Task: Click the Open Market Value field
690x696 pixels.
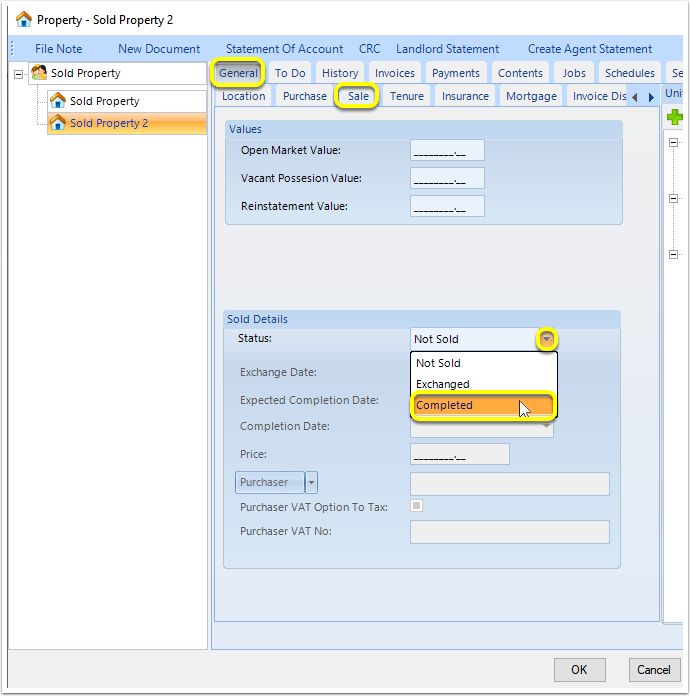Action: (447, 150)
